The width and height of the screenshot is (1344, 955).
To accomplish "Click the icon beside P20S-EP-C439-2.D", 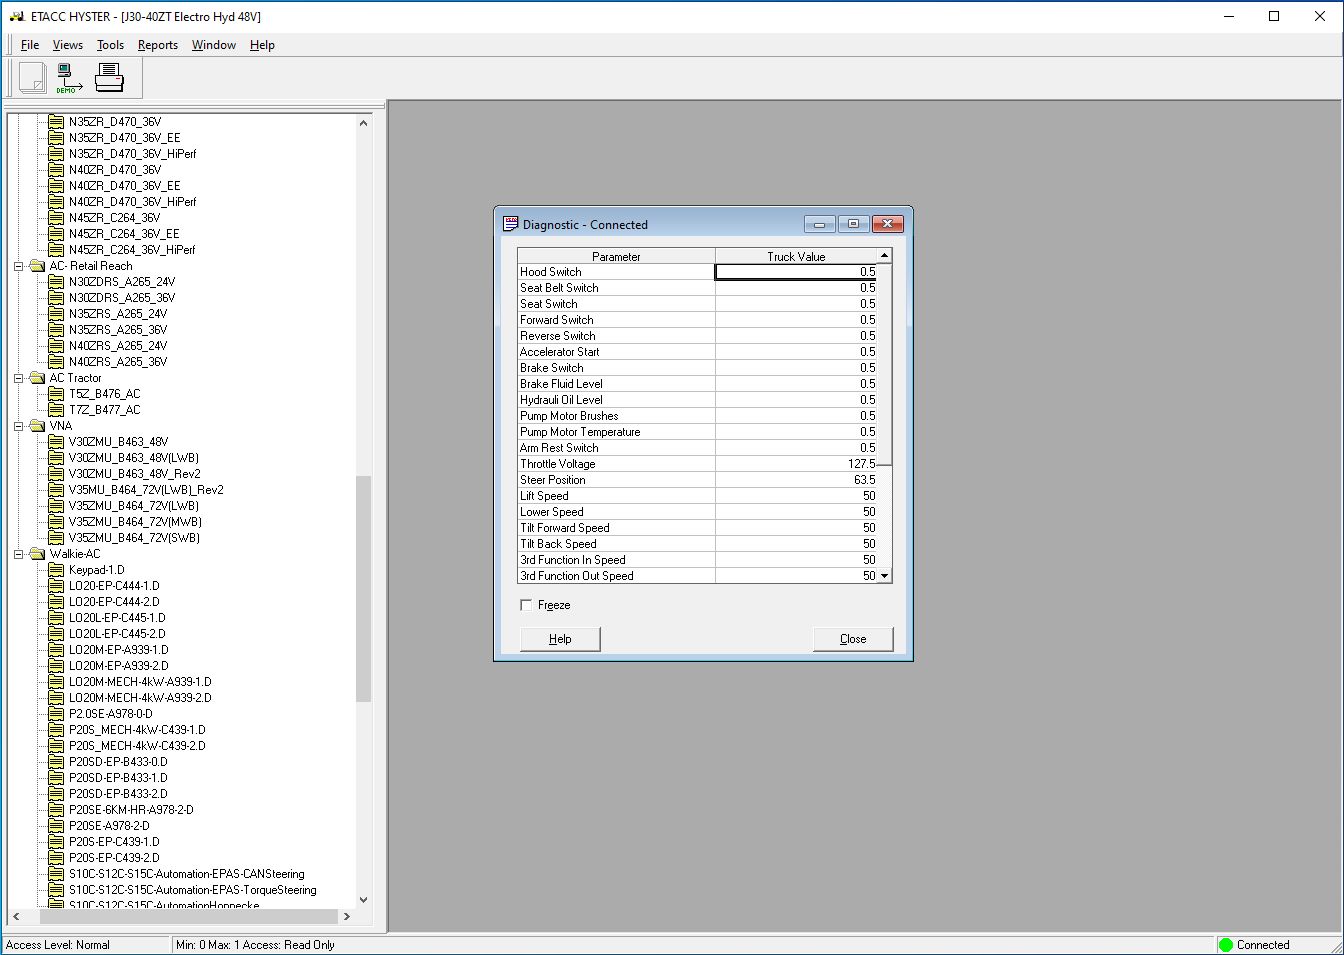I will point(57,858).
